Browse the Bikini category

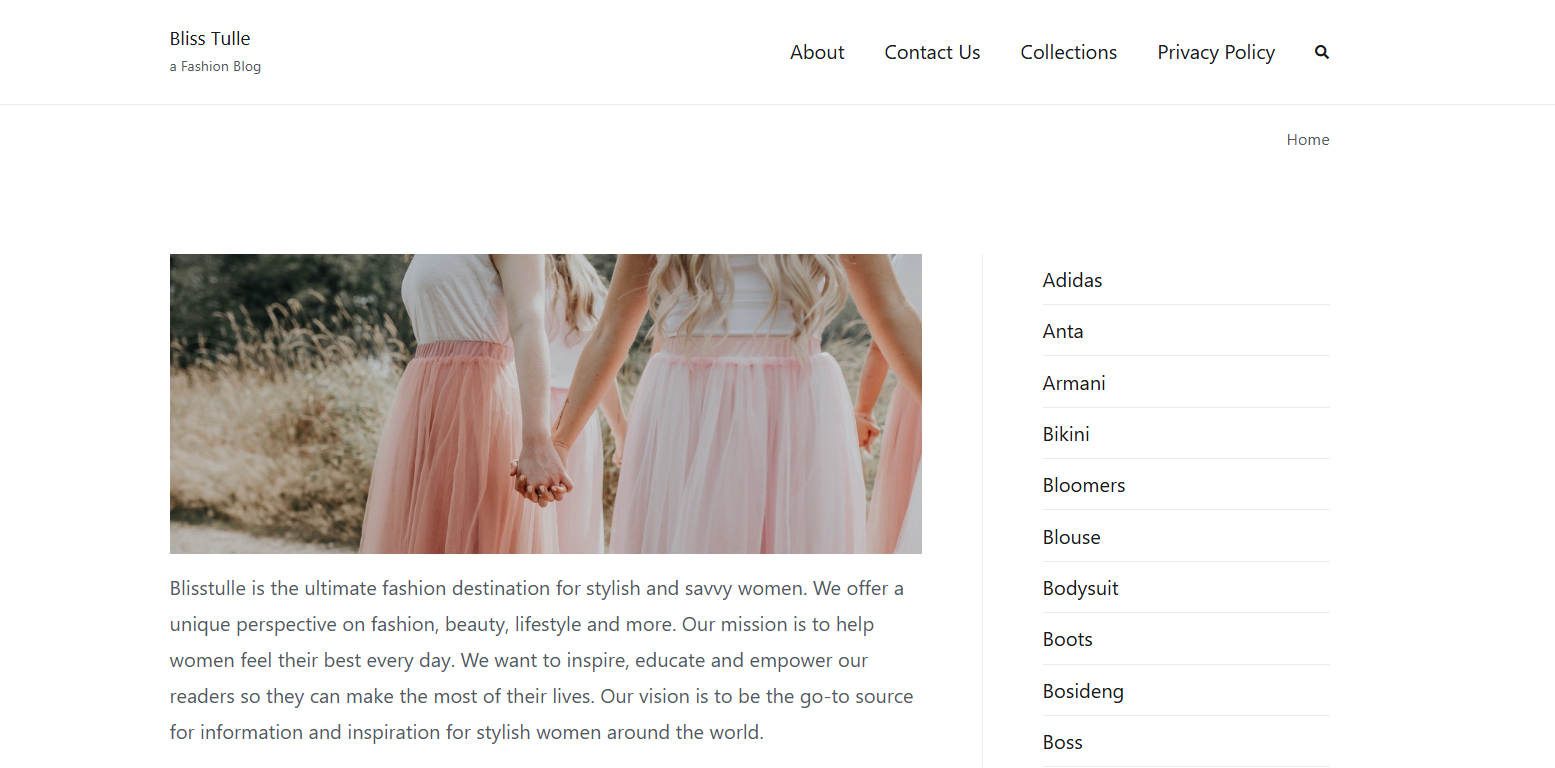point(1065,434)
